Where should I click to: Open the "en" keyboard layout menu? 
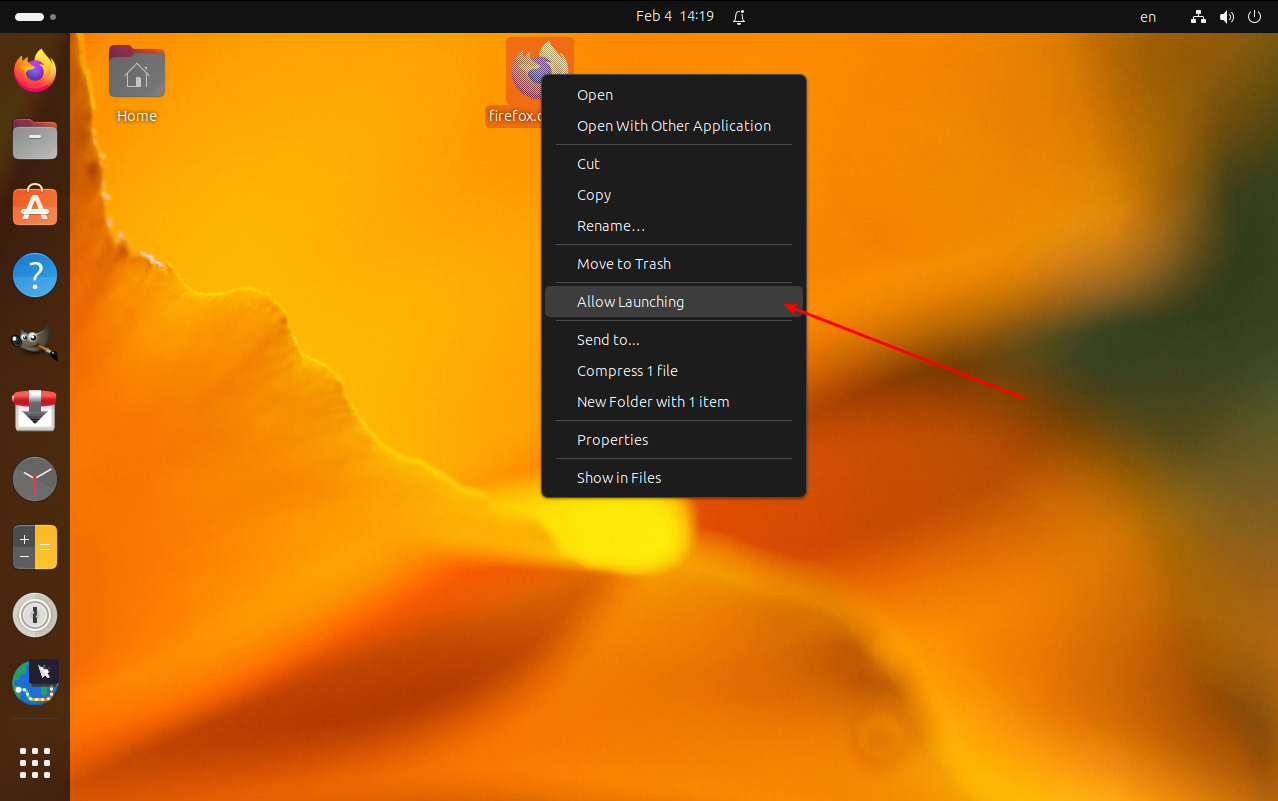pyautogui.click(x=1147, y=16)
